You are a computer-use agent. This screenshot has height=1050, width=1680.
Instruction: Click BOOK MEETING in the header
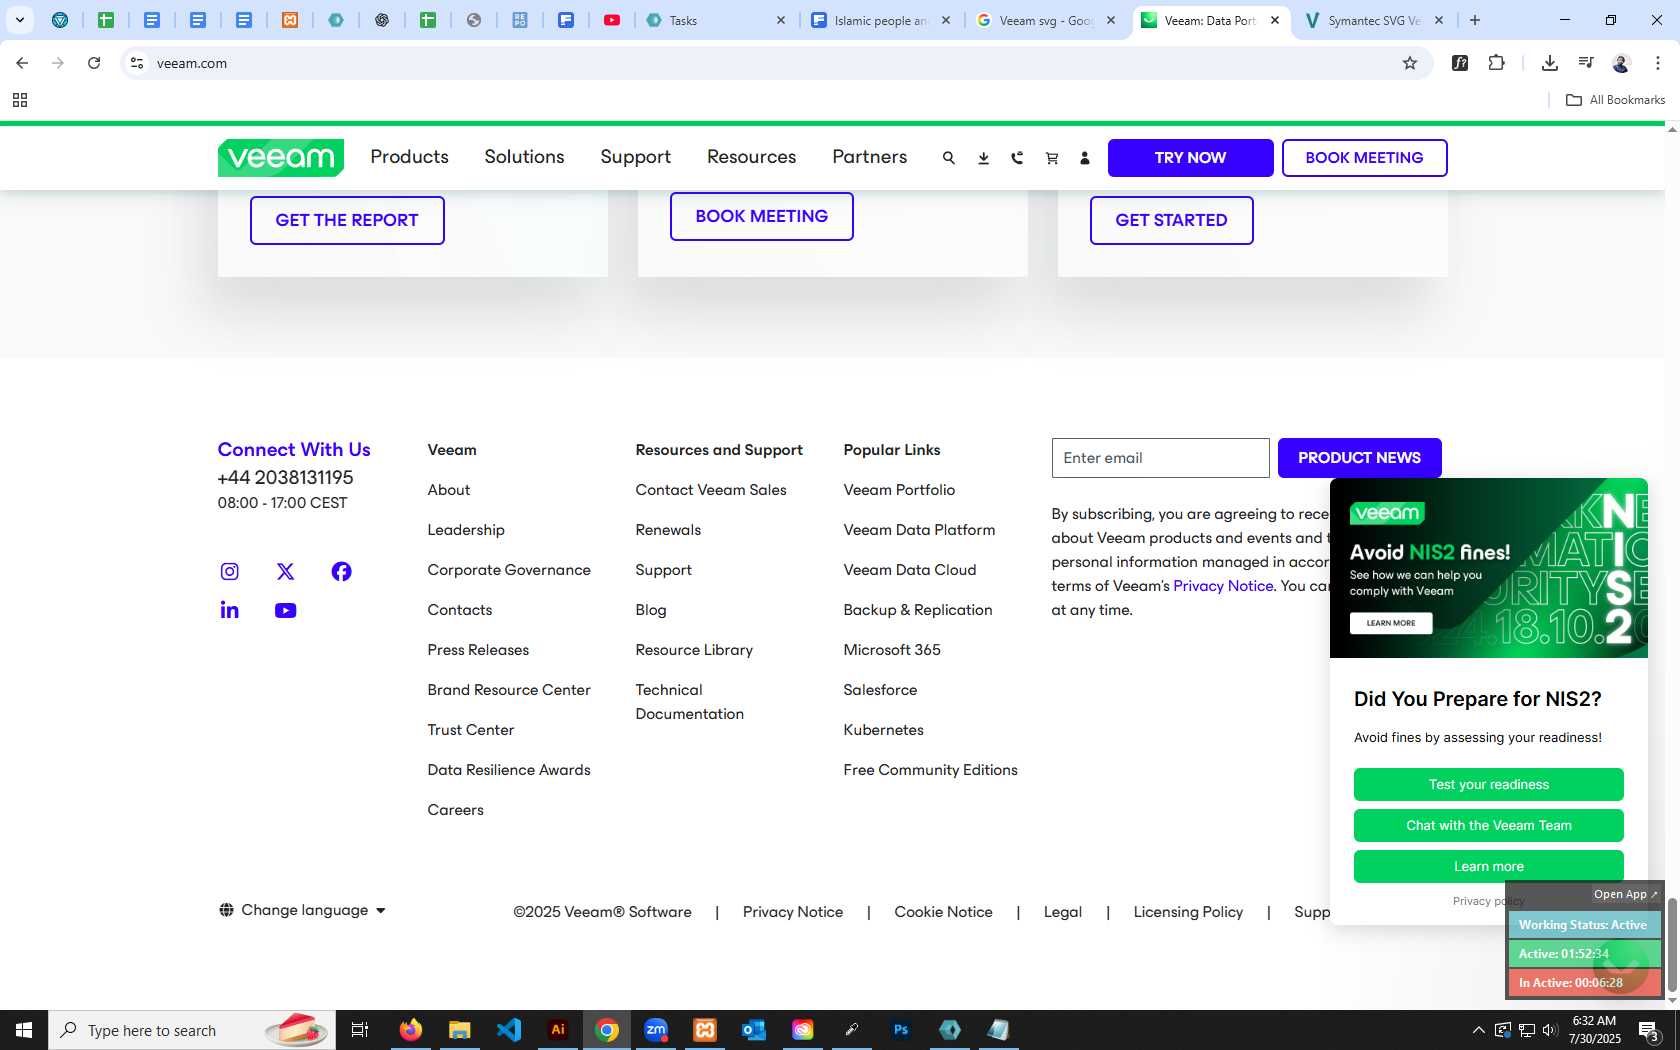tap(1365, 158)
